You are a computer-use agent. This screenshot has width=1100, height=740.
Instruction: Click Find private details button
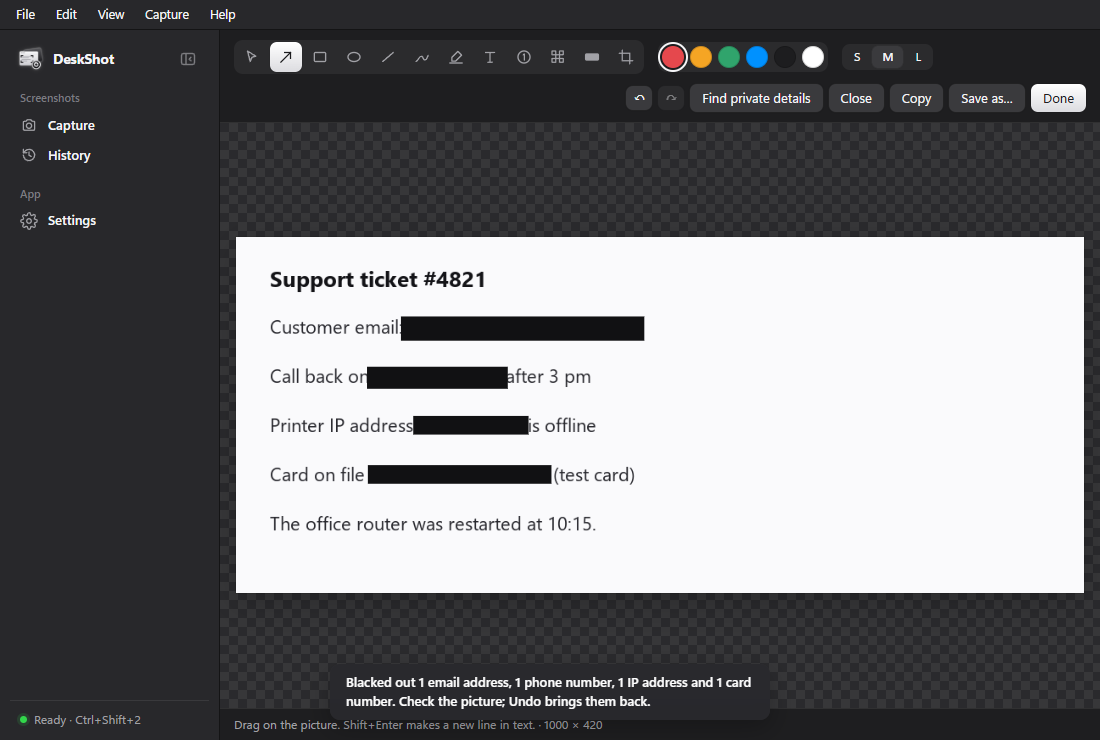click(756, 98)
